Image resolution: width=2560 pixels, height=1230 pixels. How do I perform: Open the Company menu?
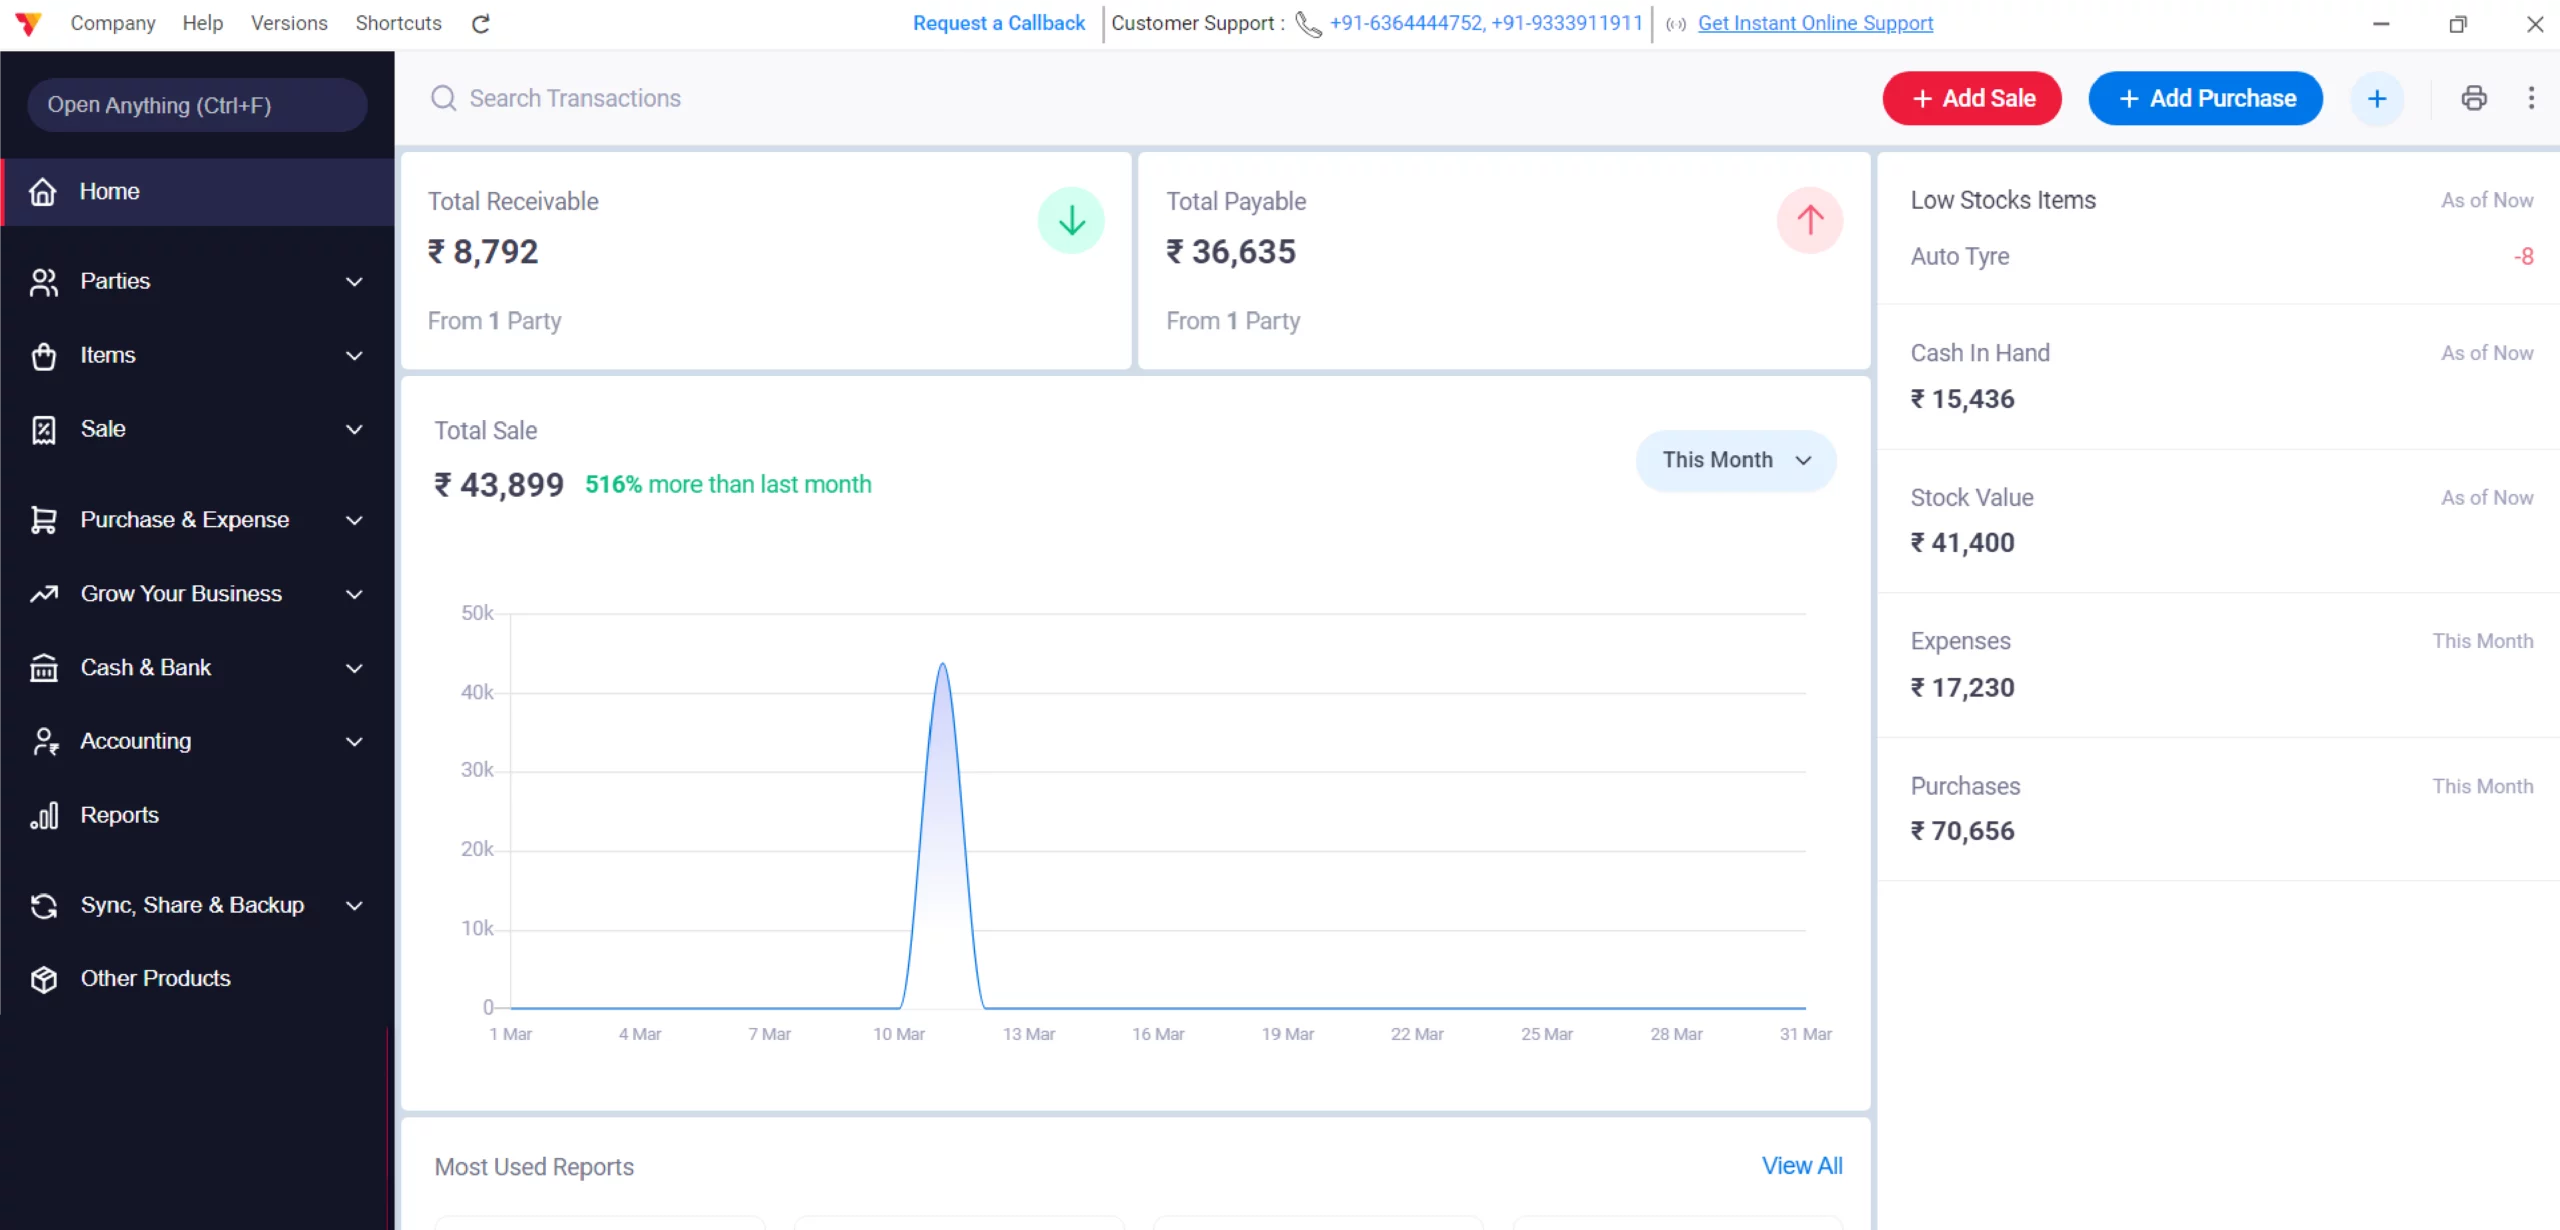pos(113,23)
